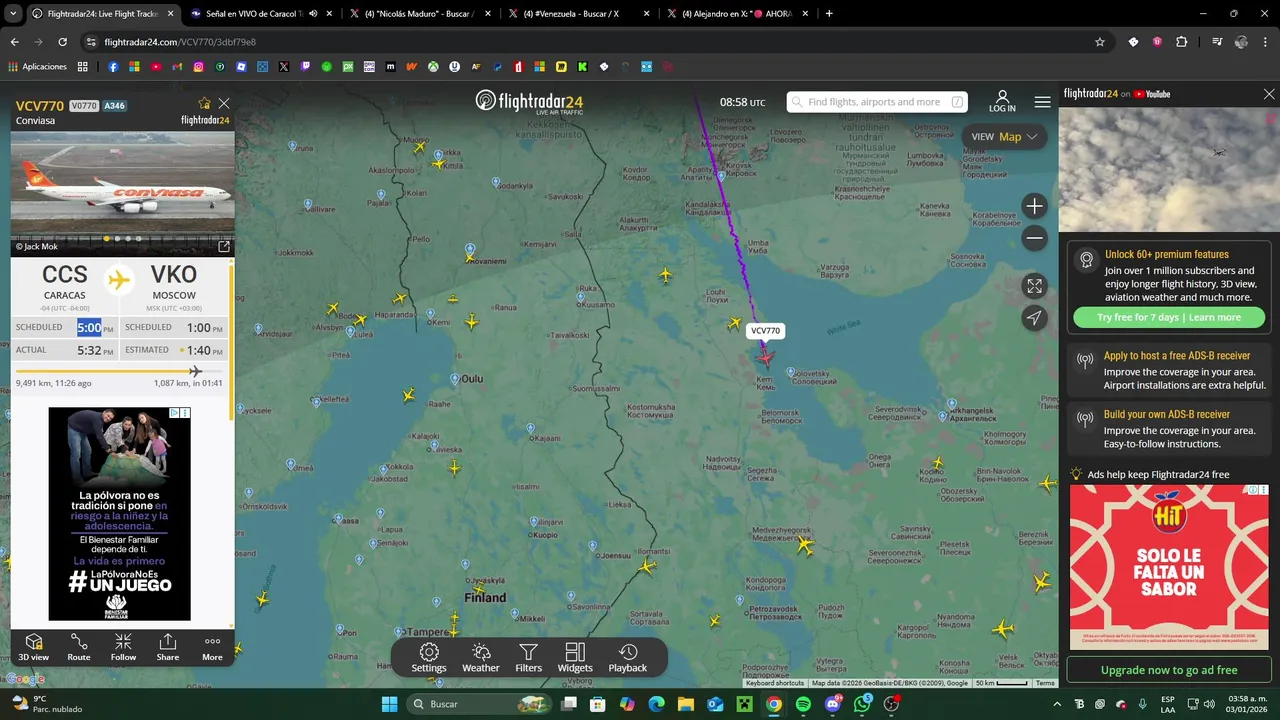This screenshot has width=1280, height=720.
Task: Click the flight search input field
Action: (877, 102)
